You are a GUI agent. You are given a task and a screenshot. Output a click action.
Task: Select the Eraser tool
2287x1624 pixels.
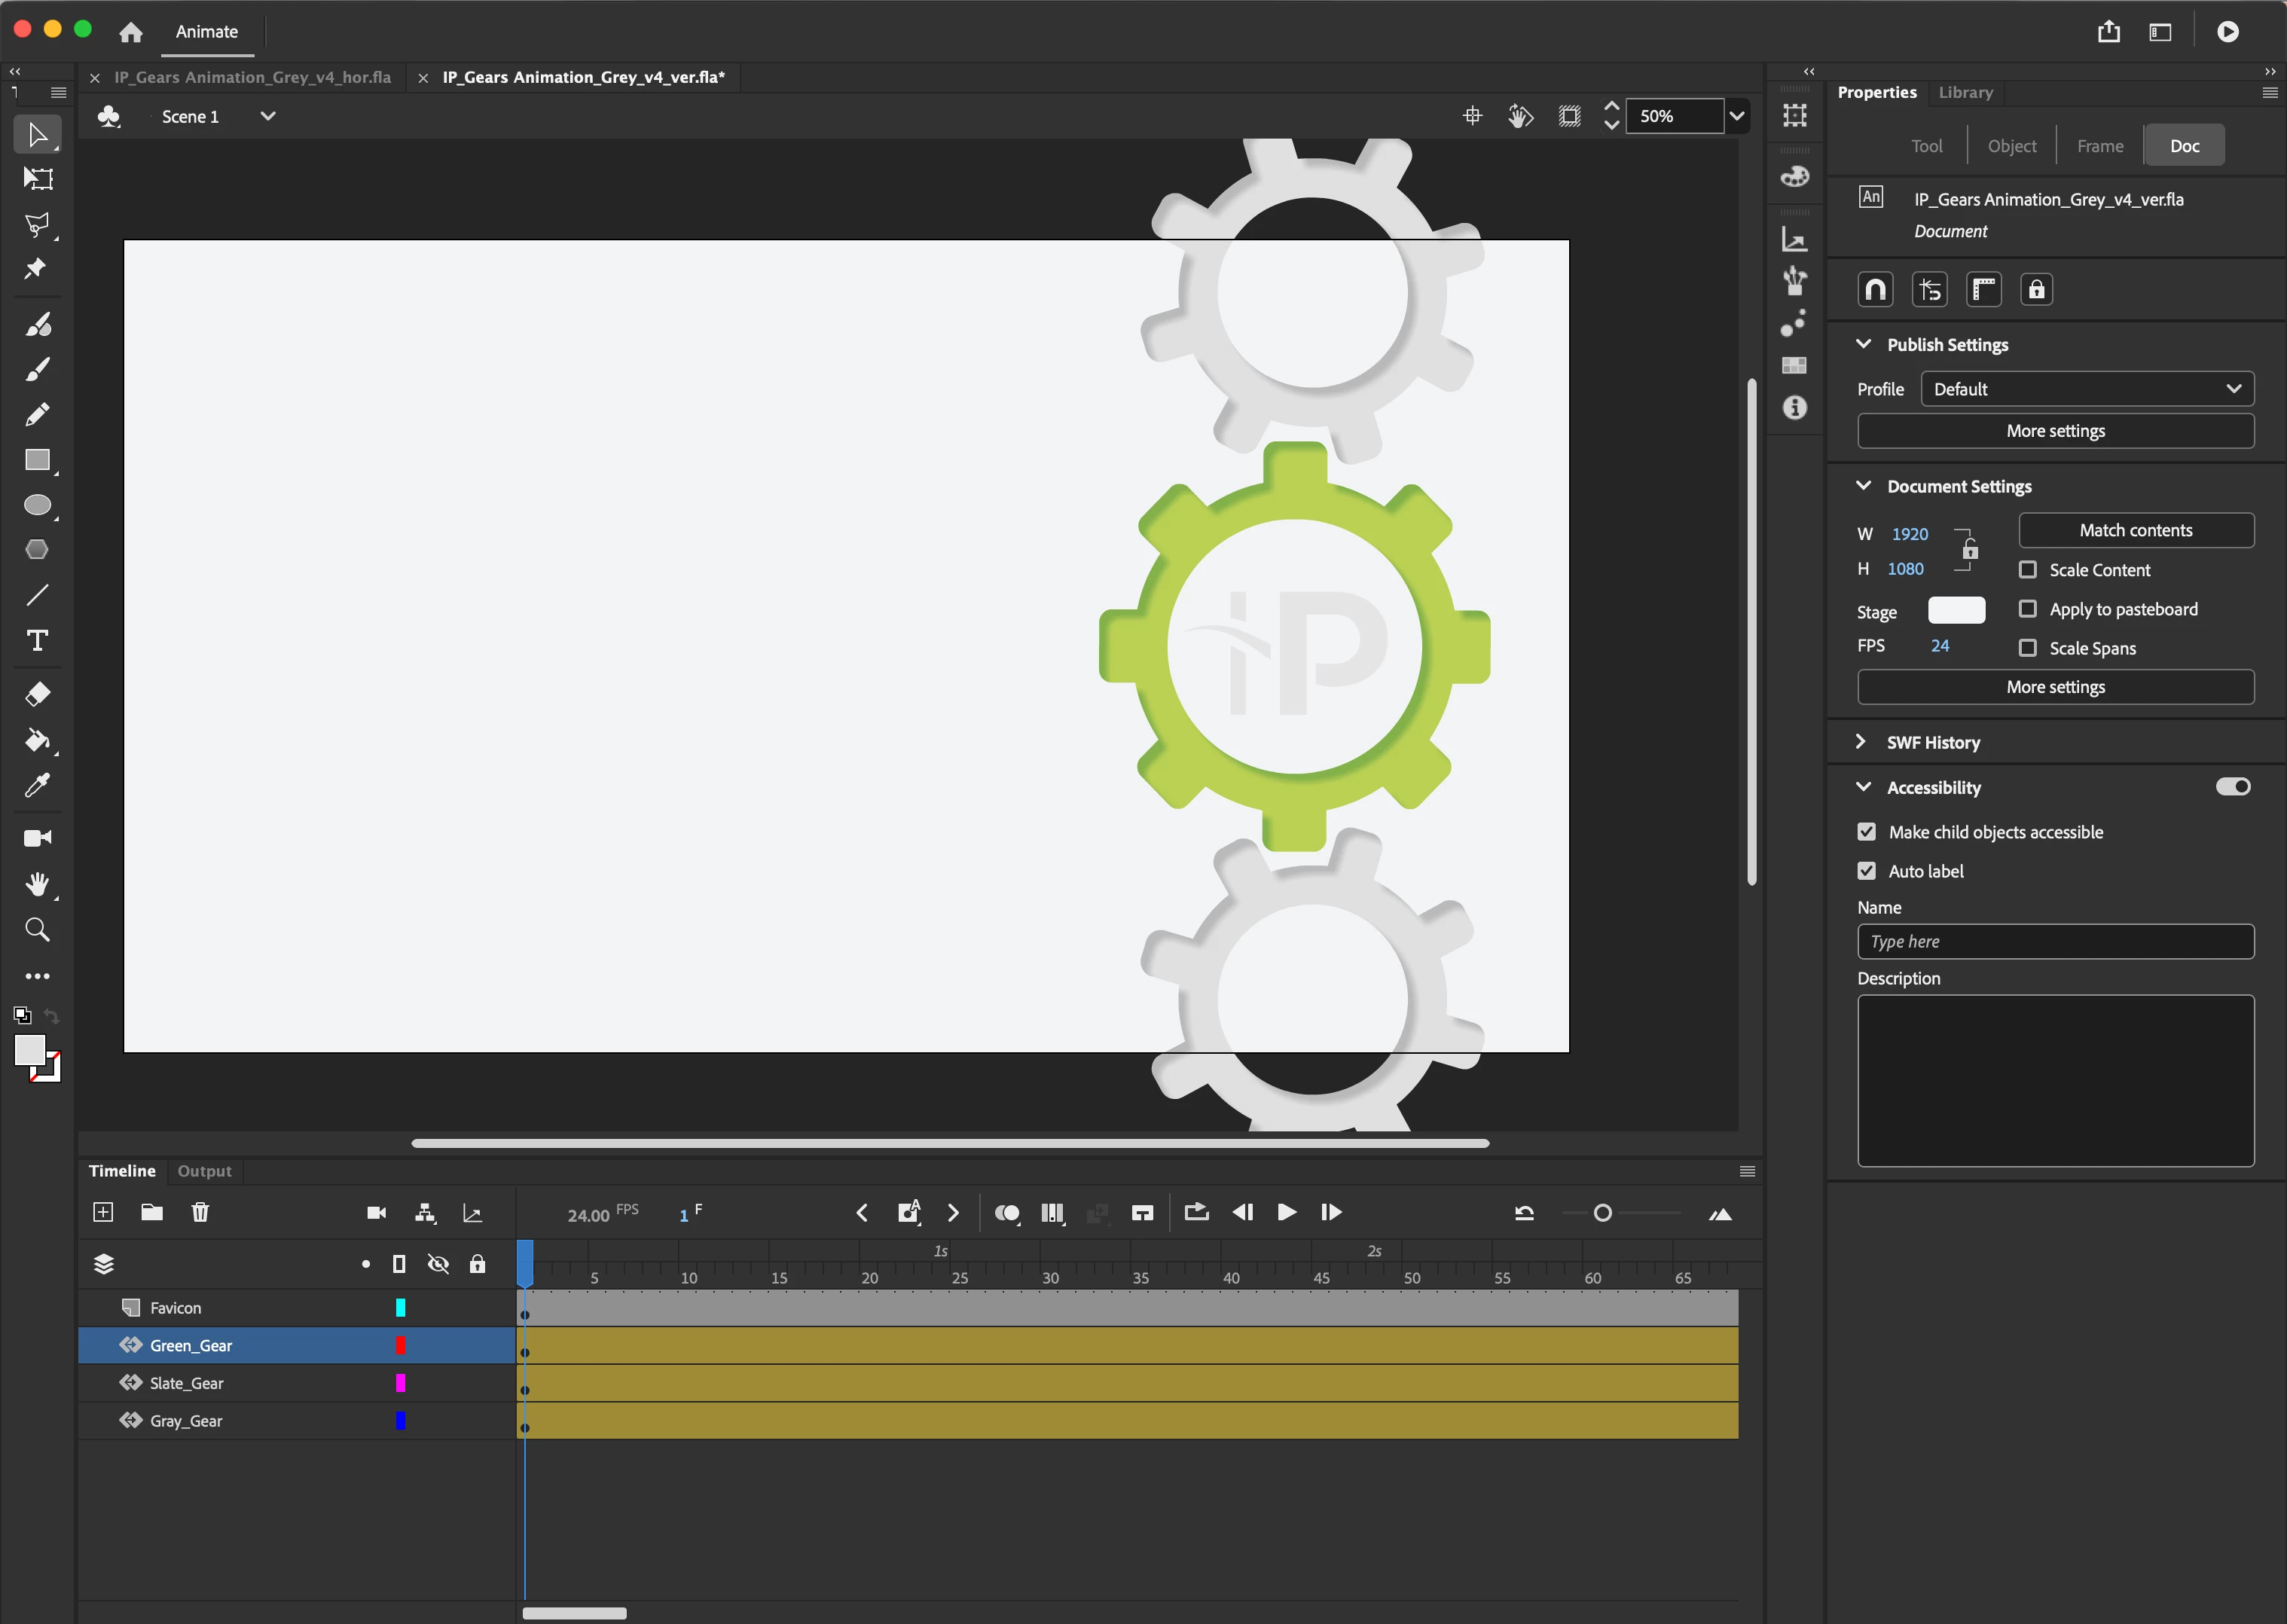click(x=38, y=694)
